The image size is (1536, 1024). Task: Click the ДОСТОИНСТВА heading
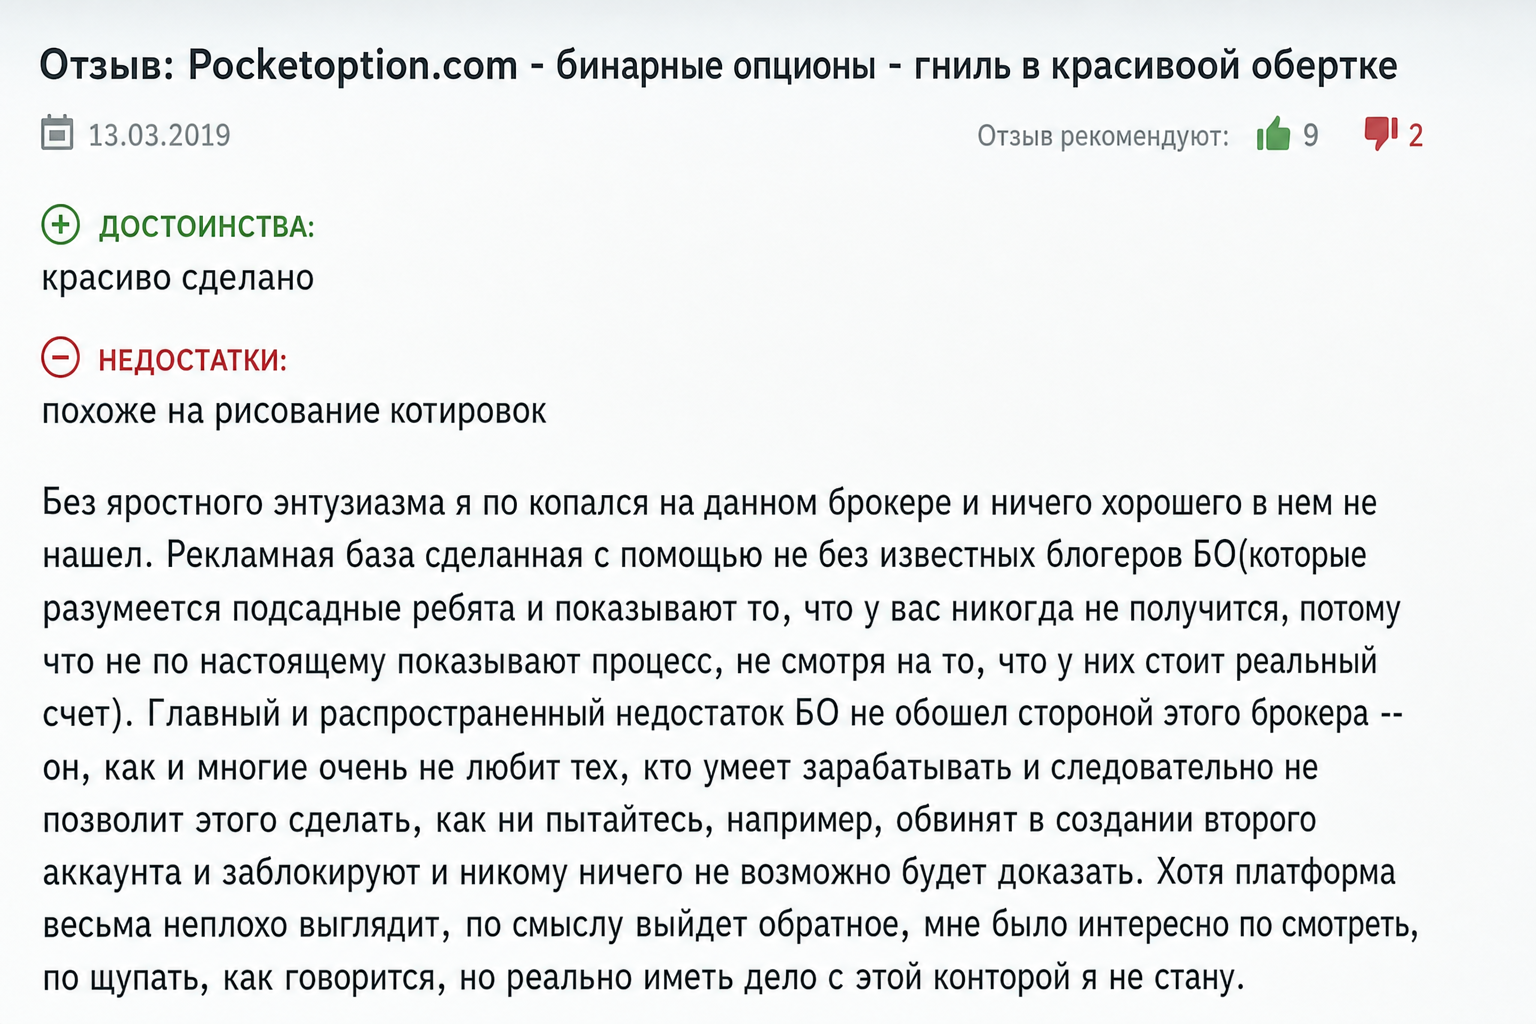(206, 227)
